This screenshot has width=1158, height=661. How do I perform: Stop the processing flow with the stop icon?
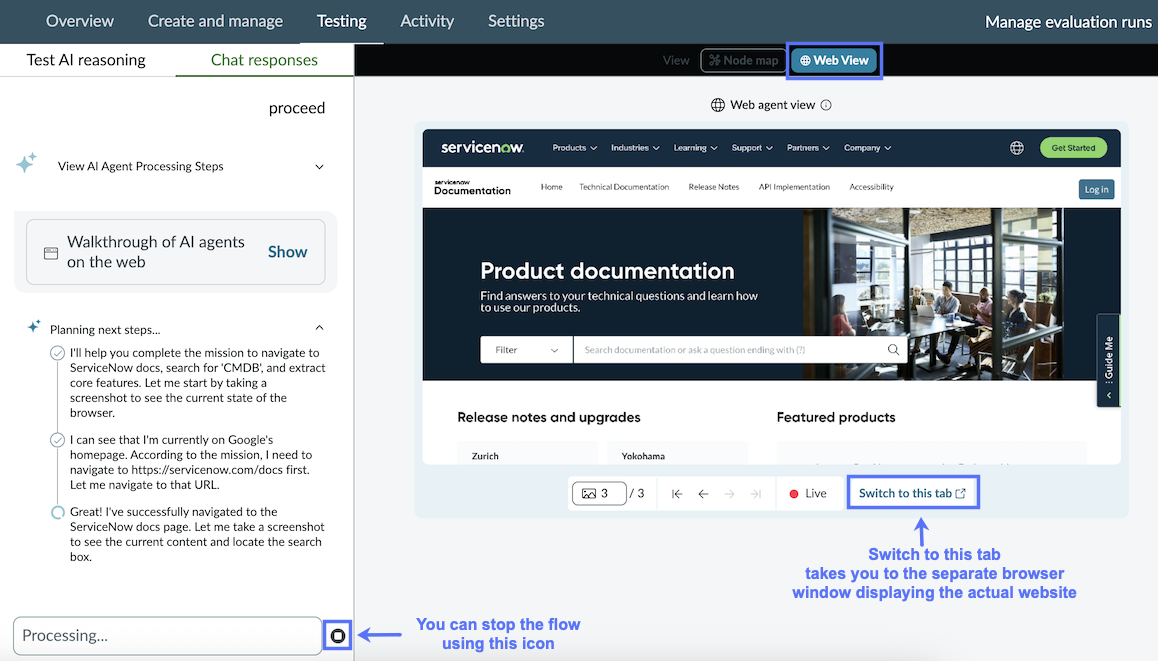point(338,635)
